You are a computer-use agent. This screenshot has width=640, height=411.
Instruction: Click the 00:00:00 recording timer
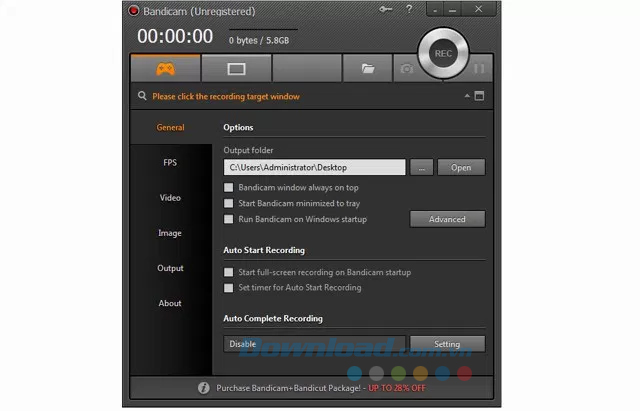(175, 36)
